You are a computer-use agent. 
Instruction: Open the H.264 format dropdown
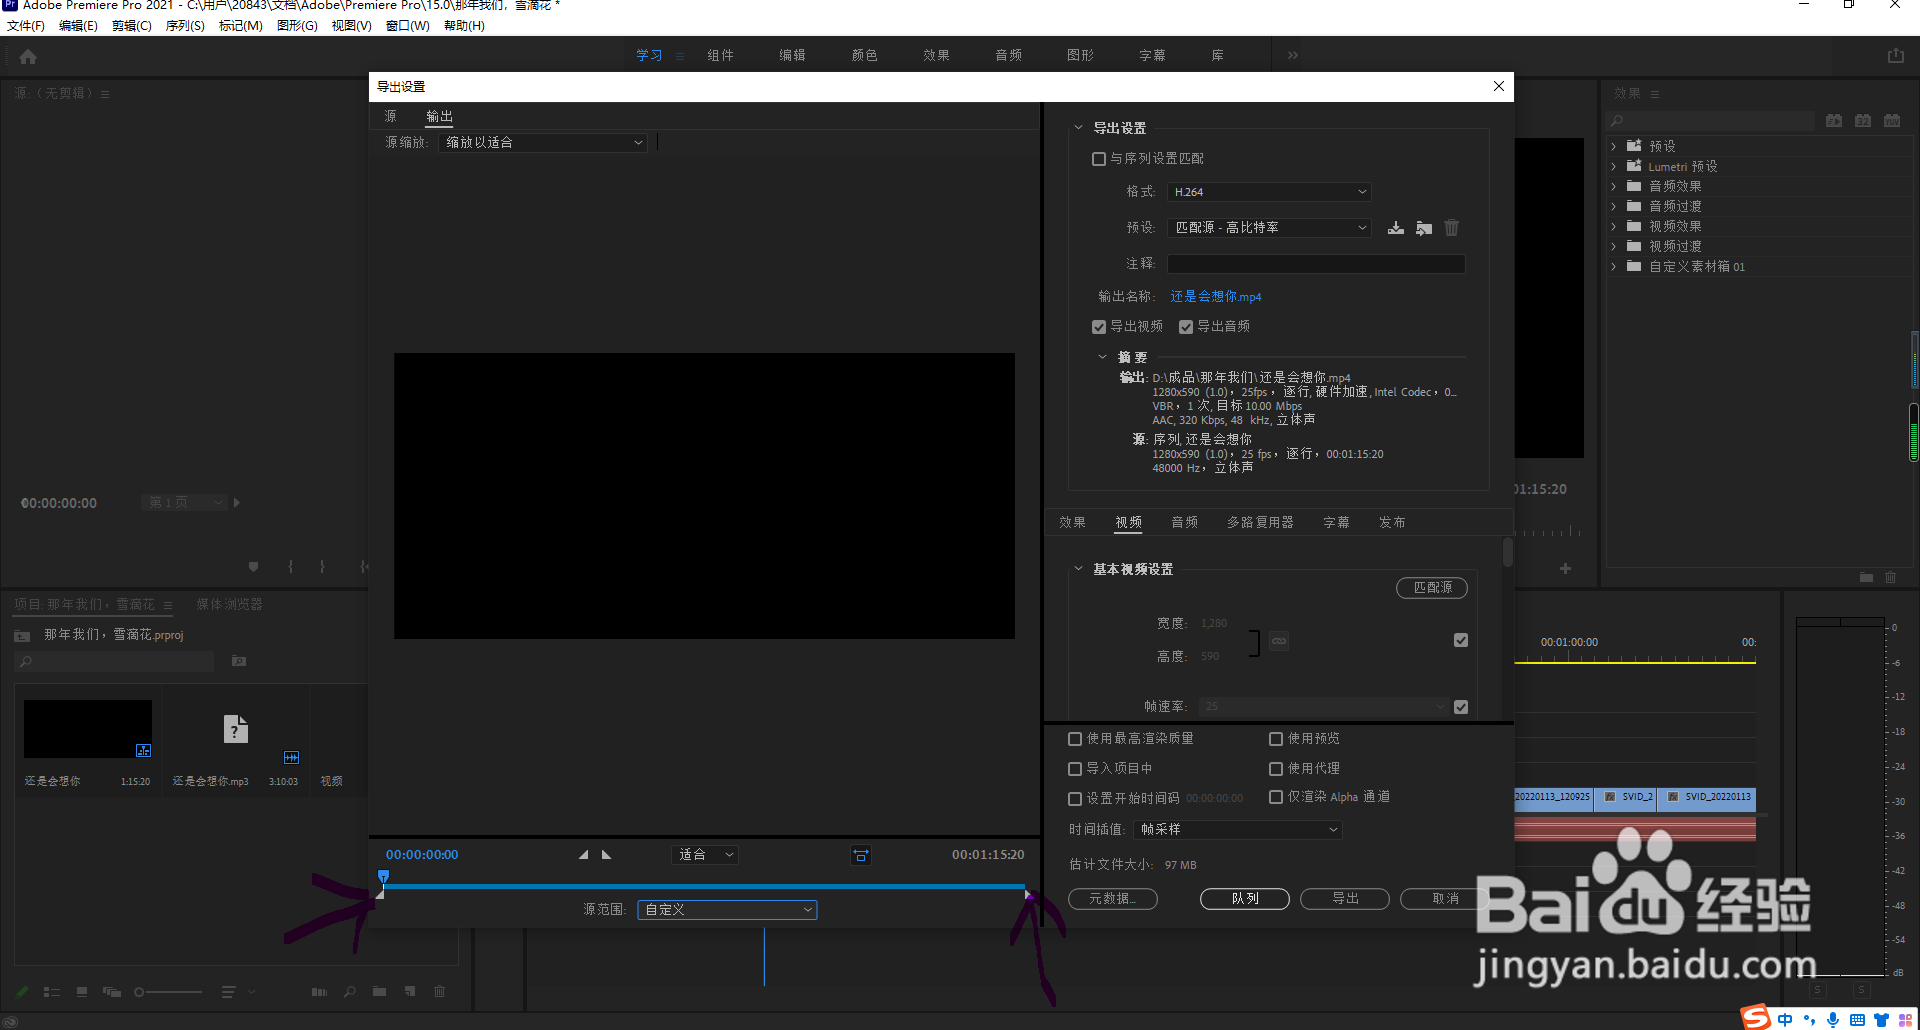point(1269,192)
